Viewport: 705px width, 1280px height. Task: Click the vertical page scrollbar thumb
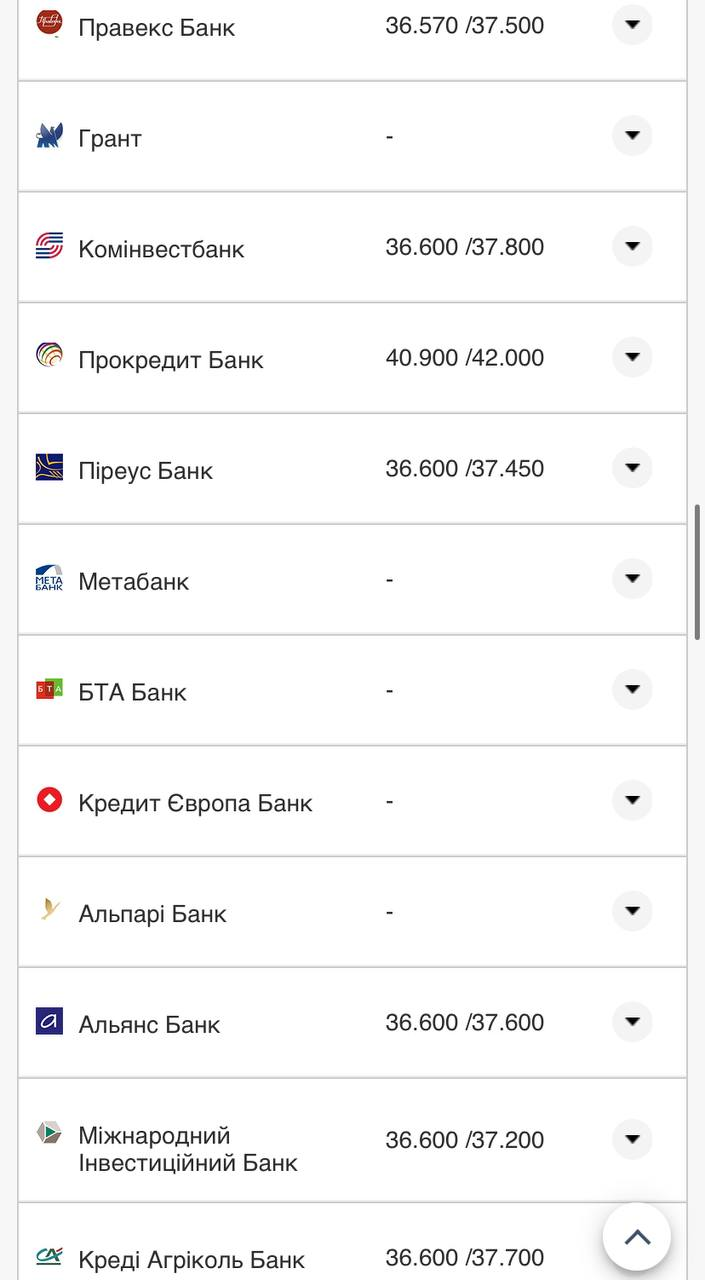(697, 572)
